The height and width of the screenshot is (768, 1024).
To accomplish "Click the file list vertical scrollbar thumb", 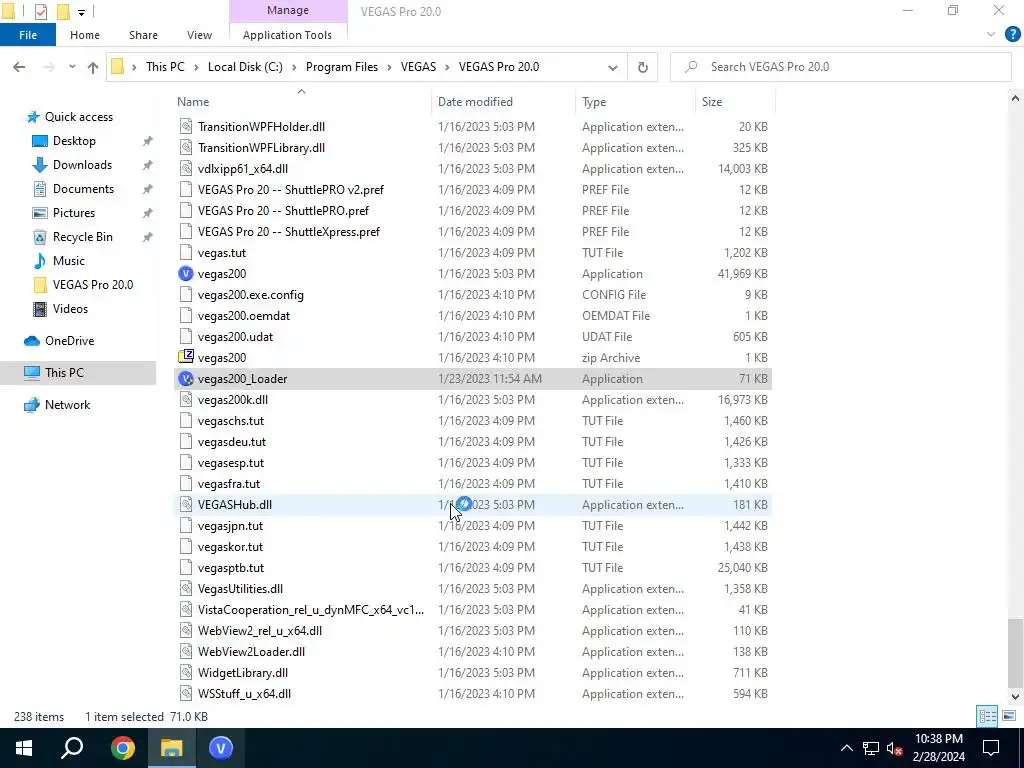I will (x=1015, y=652).
